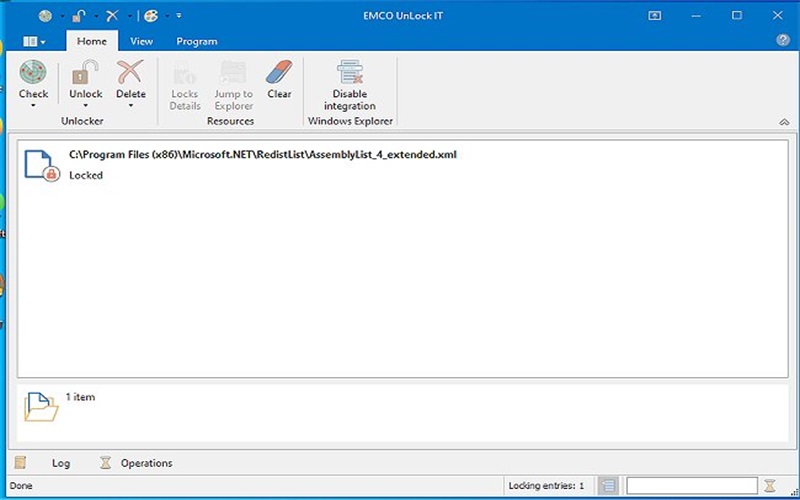Collapse the ribbon with chevron
This screenshot has width=800, height=500.
pos(784,122)
